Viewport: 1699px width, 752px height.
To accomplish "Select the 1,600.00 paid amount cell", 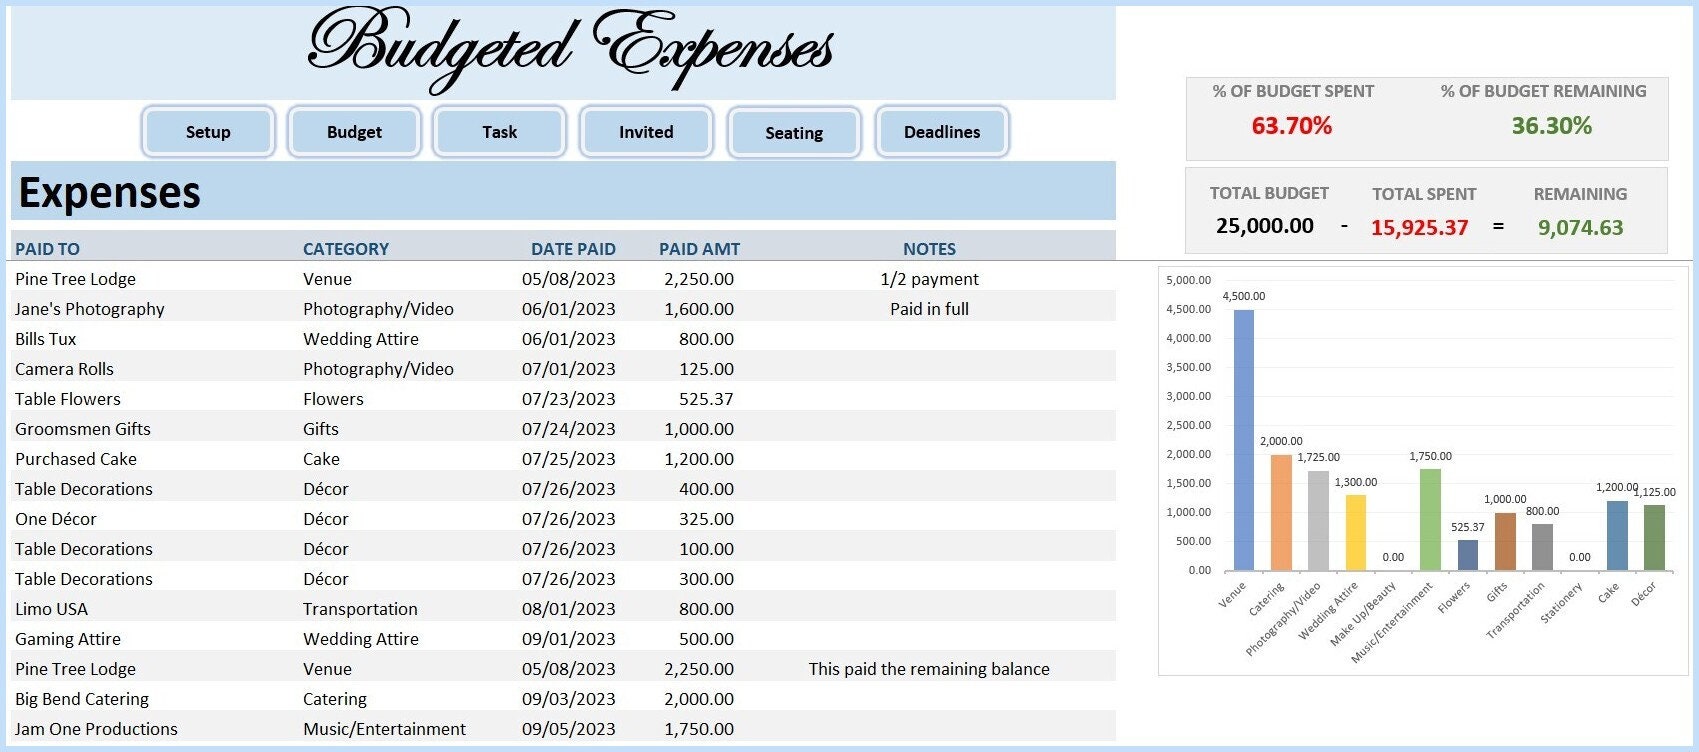I will pos(699,309).
